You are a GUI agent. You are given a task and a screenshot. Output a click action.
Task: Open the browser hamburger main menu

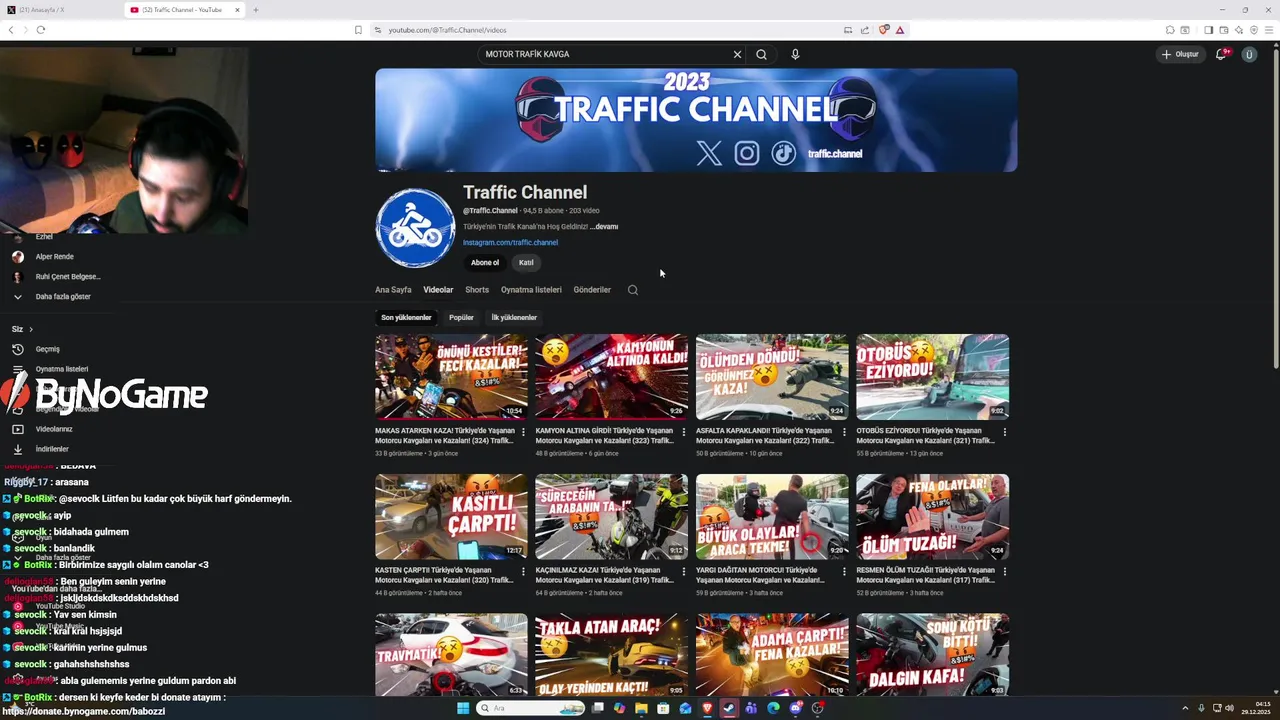coord(1269,30)
